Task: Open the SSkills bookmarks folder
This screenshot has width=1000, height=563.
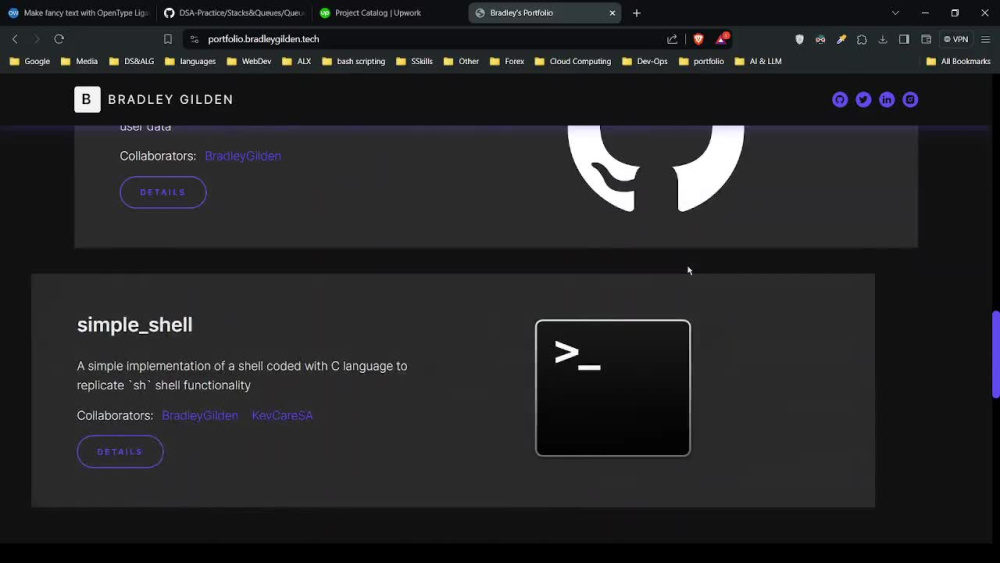Action: coord(414,61)
